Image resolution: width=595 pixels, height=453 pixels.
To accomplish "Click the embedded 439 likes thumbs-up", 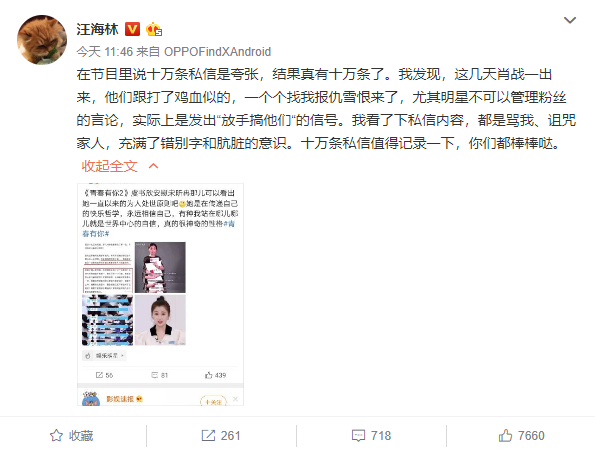I will tap(208, 375).
